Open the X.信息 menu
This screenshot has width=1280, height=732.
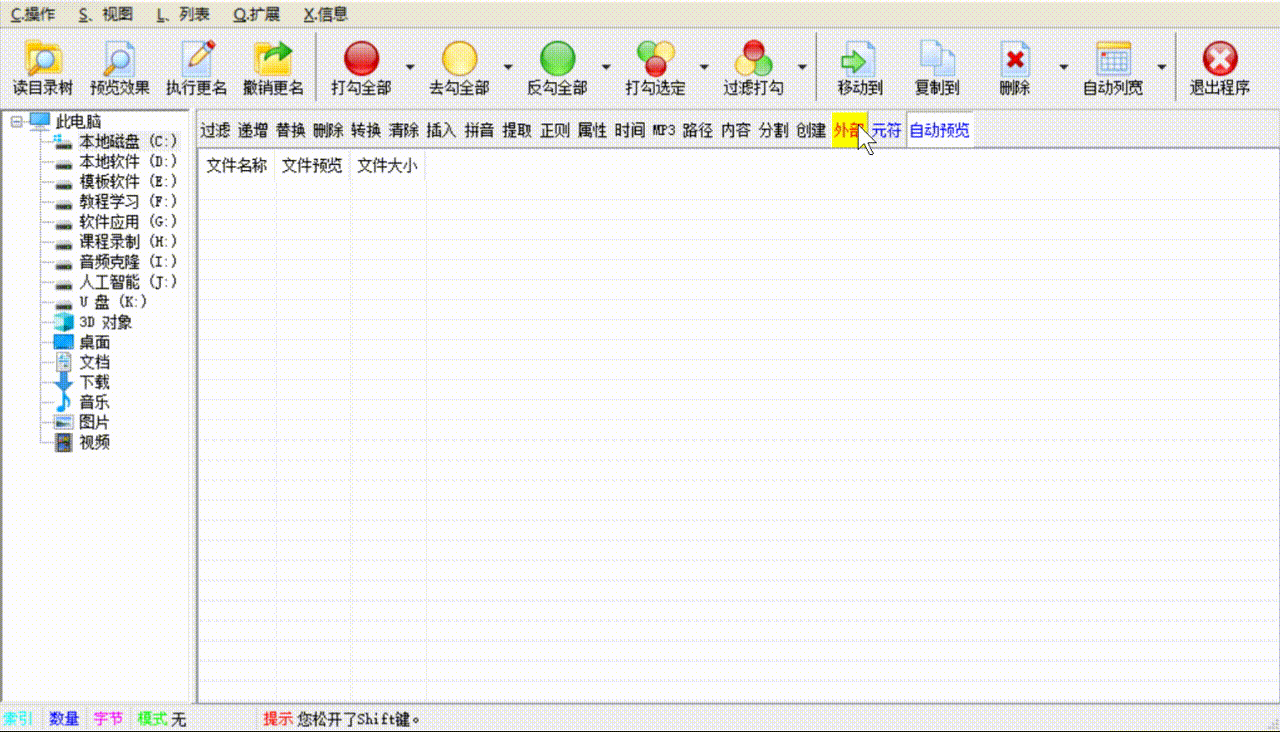pyautogui.click(x=325, y=14)
